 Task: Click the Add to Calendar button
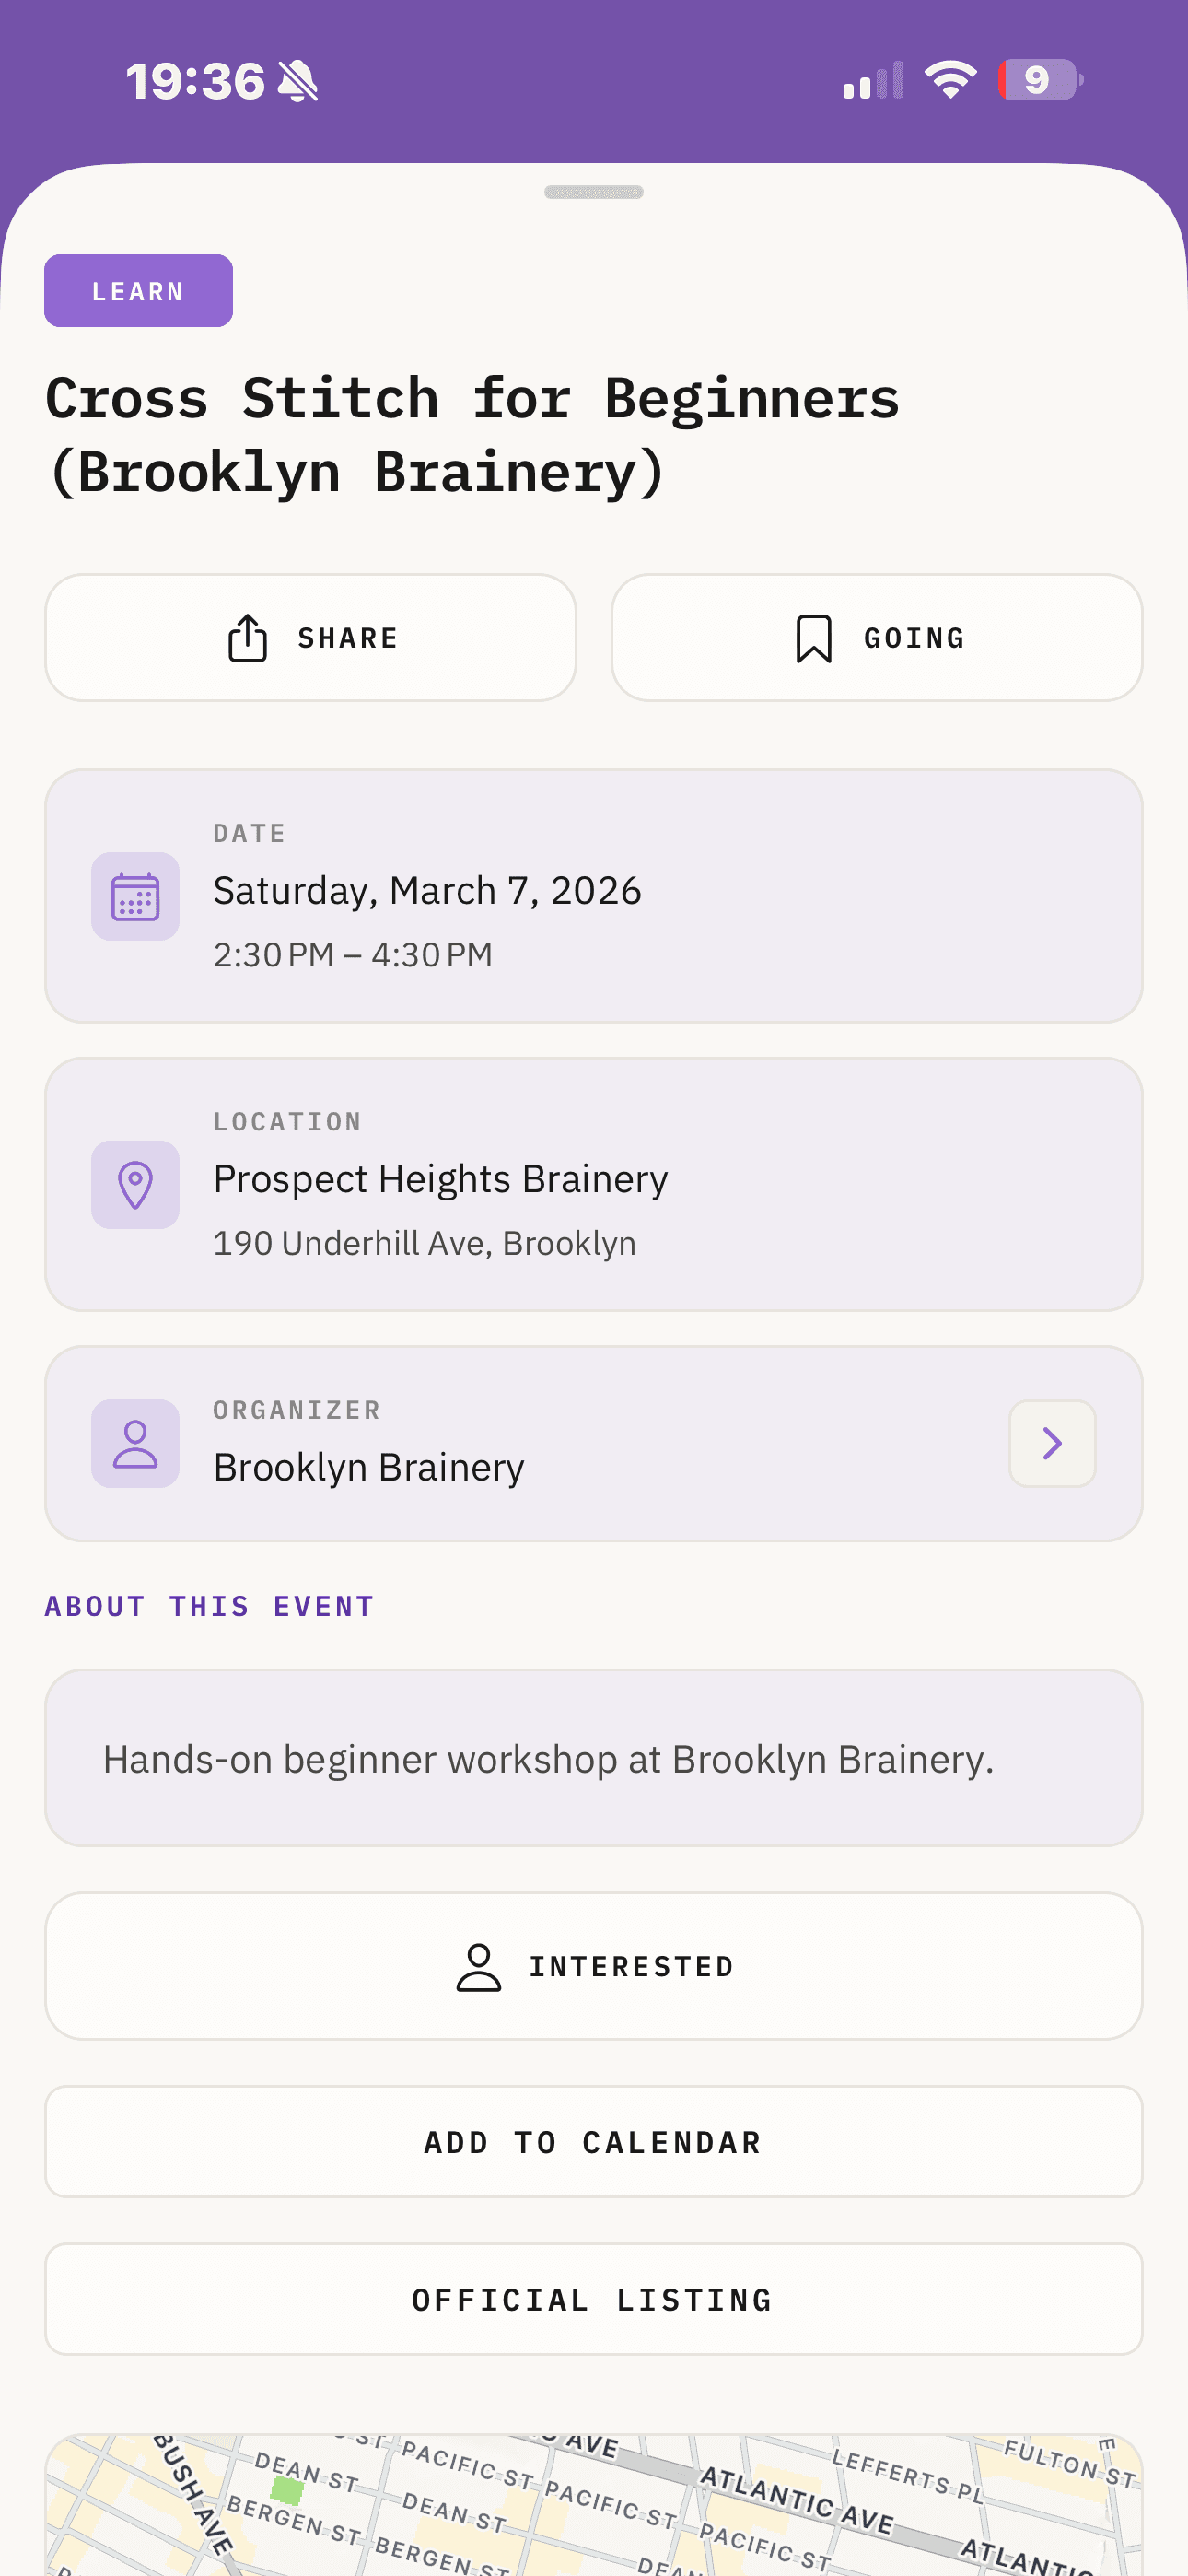594,2141
